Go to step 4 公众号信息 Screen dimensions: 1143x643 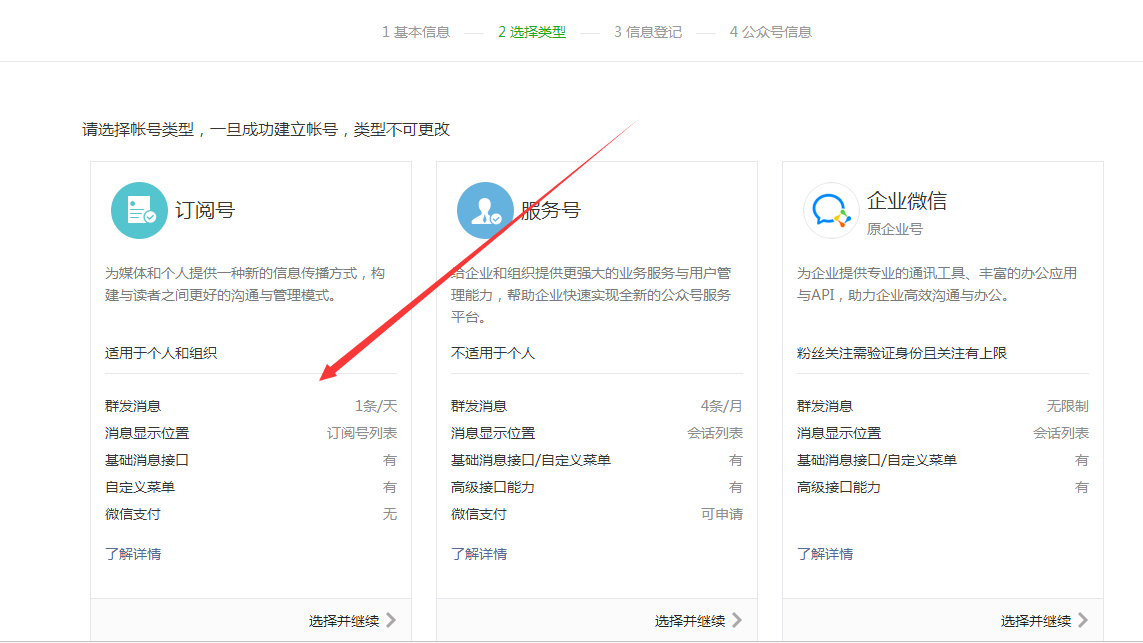[x=771, y=32]
